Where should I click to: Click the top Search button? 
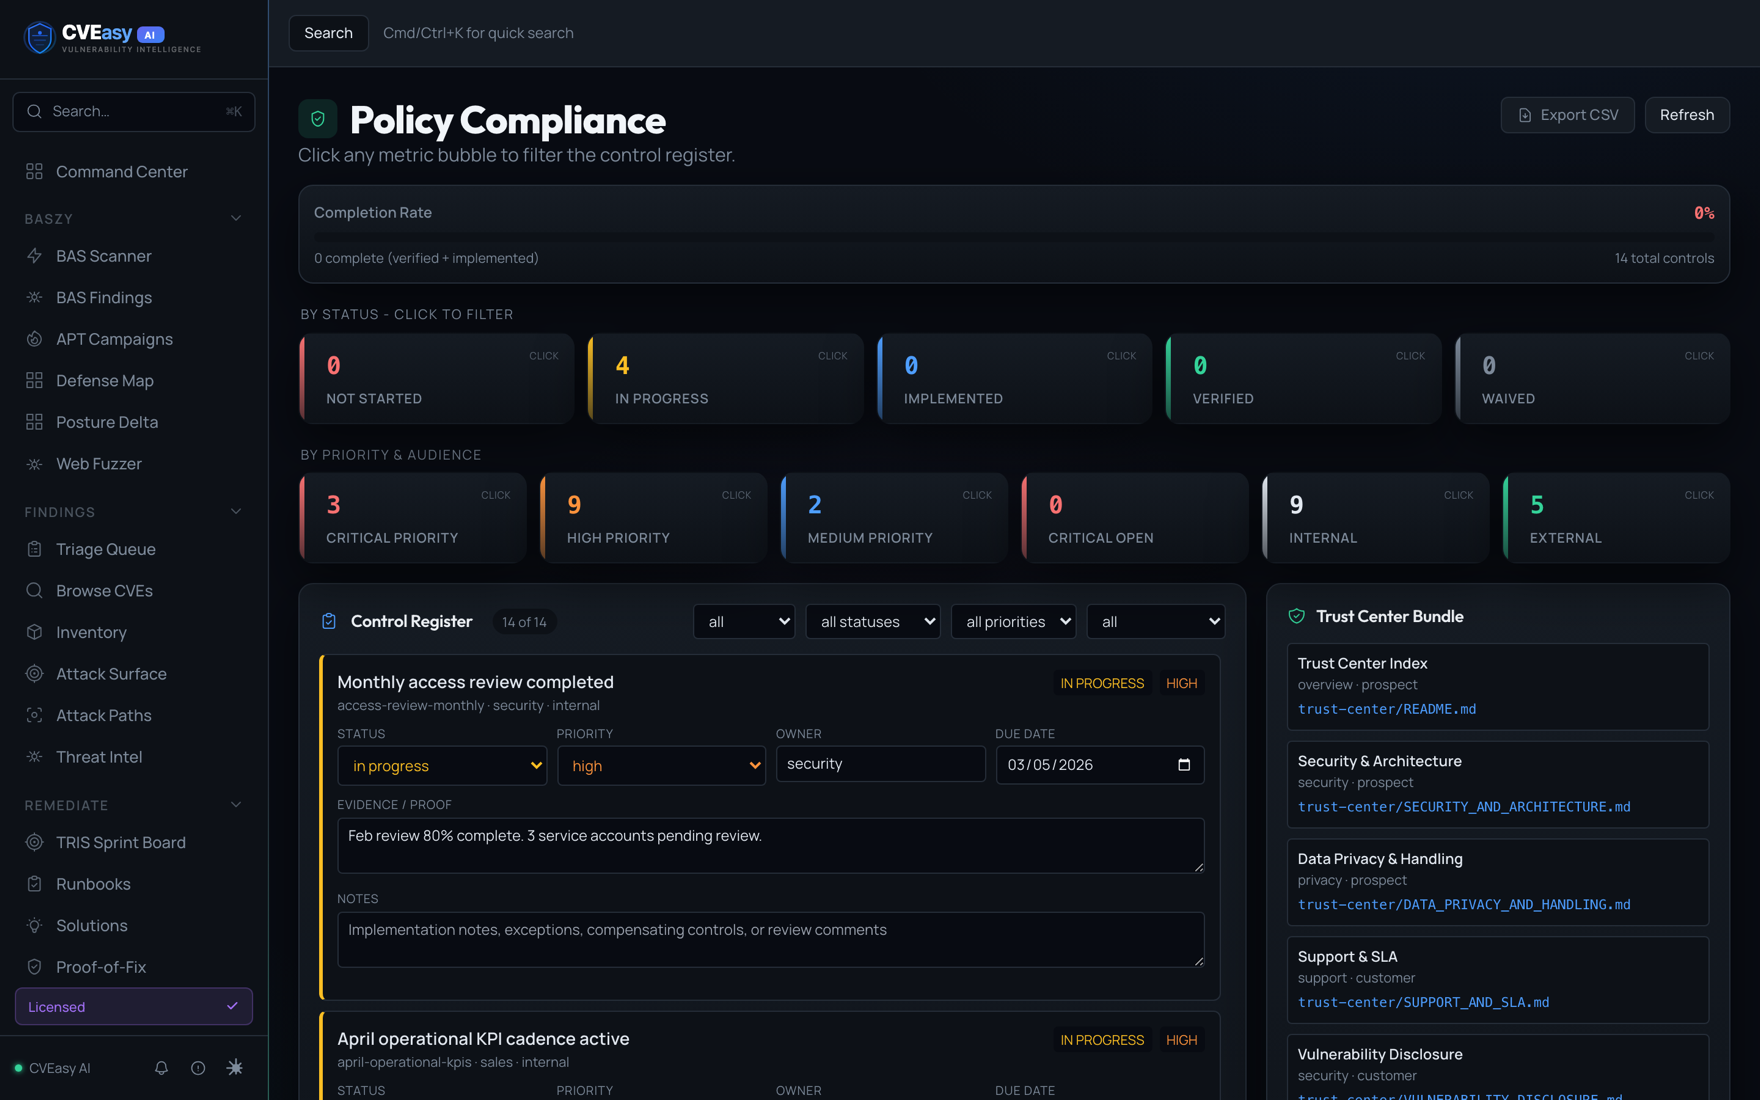point(328,33)
